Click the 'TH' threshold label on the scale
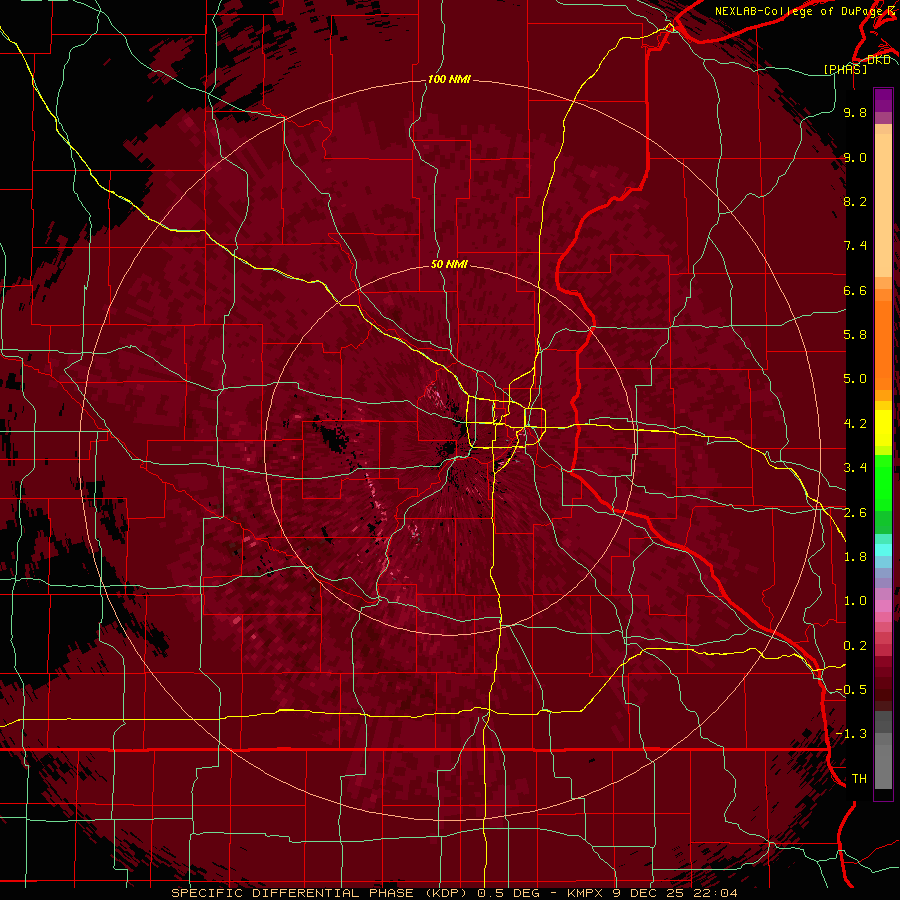Image resolution: width=900 pixels, height=900 pixels. point(859,779)
